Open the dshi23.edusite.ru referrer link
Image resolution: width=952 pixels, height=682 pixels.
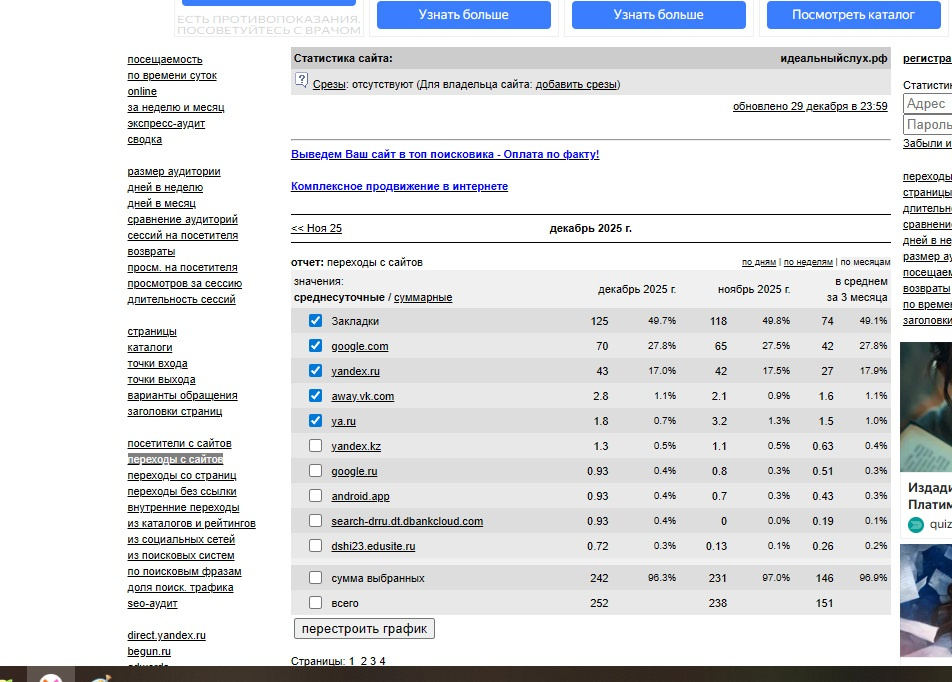tap(373, 546)
